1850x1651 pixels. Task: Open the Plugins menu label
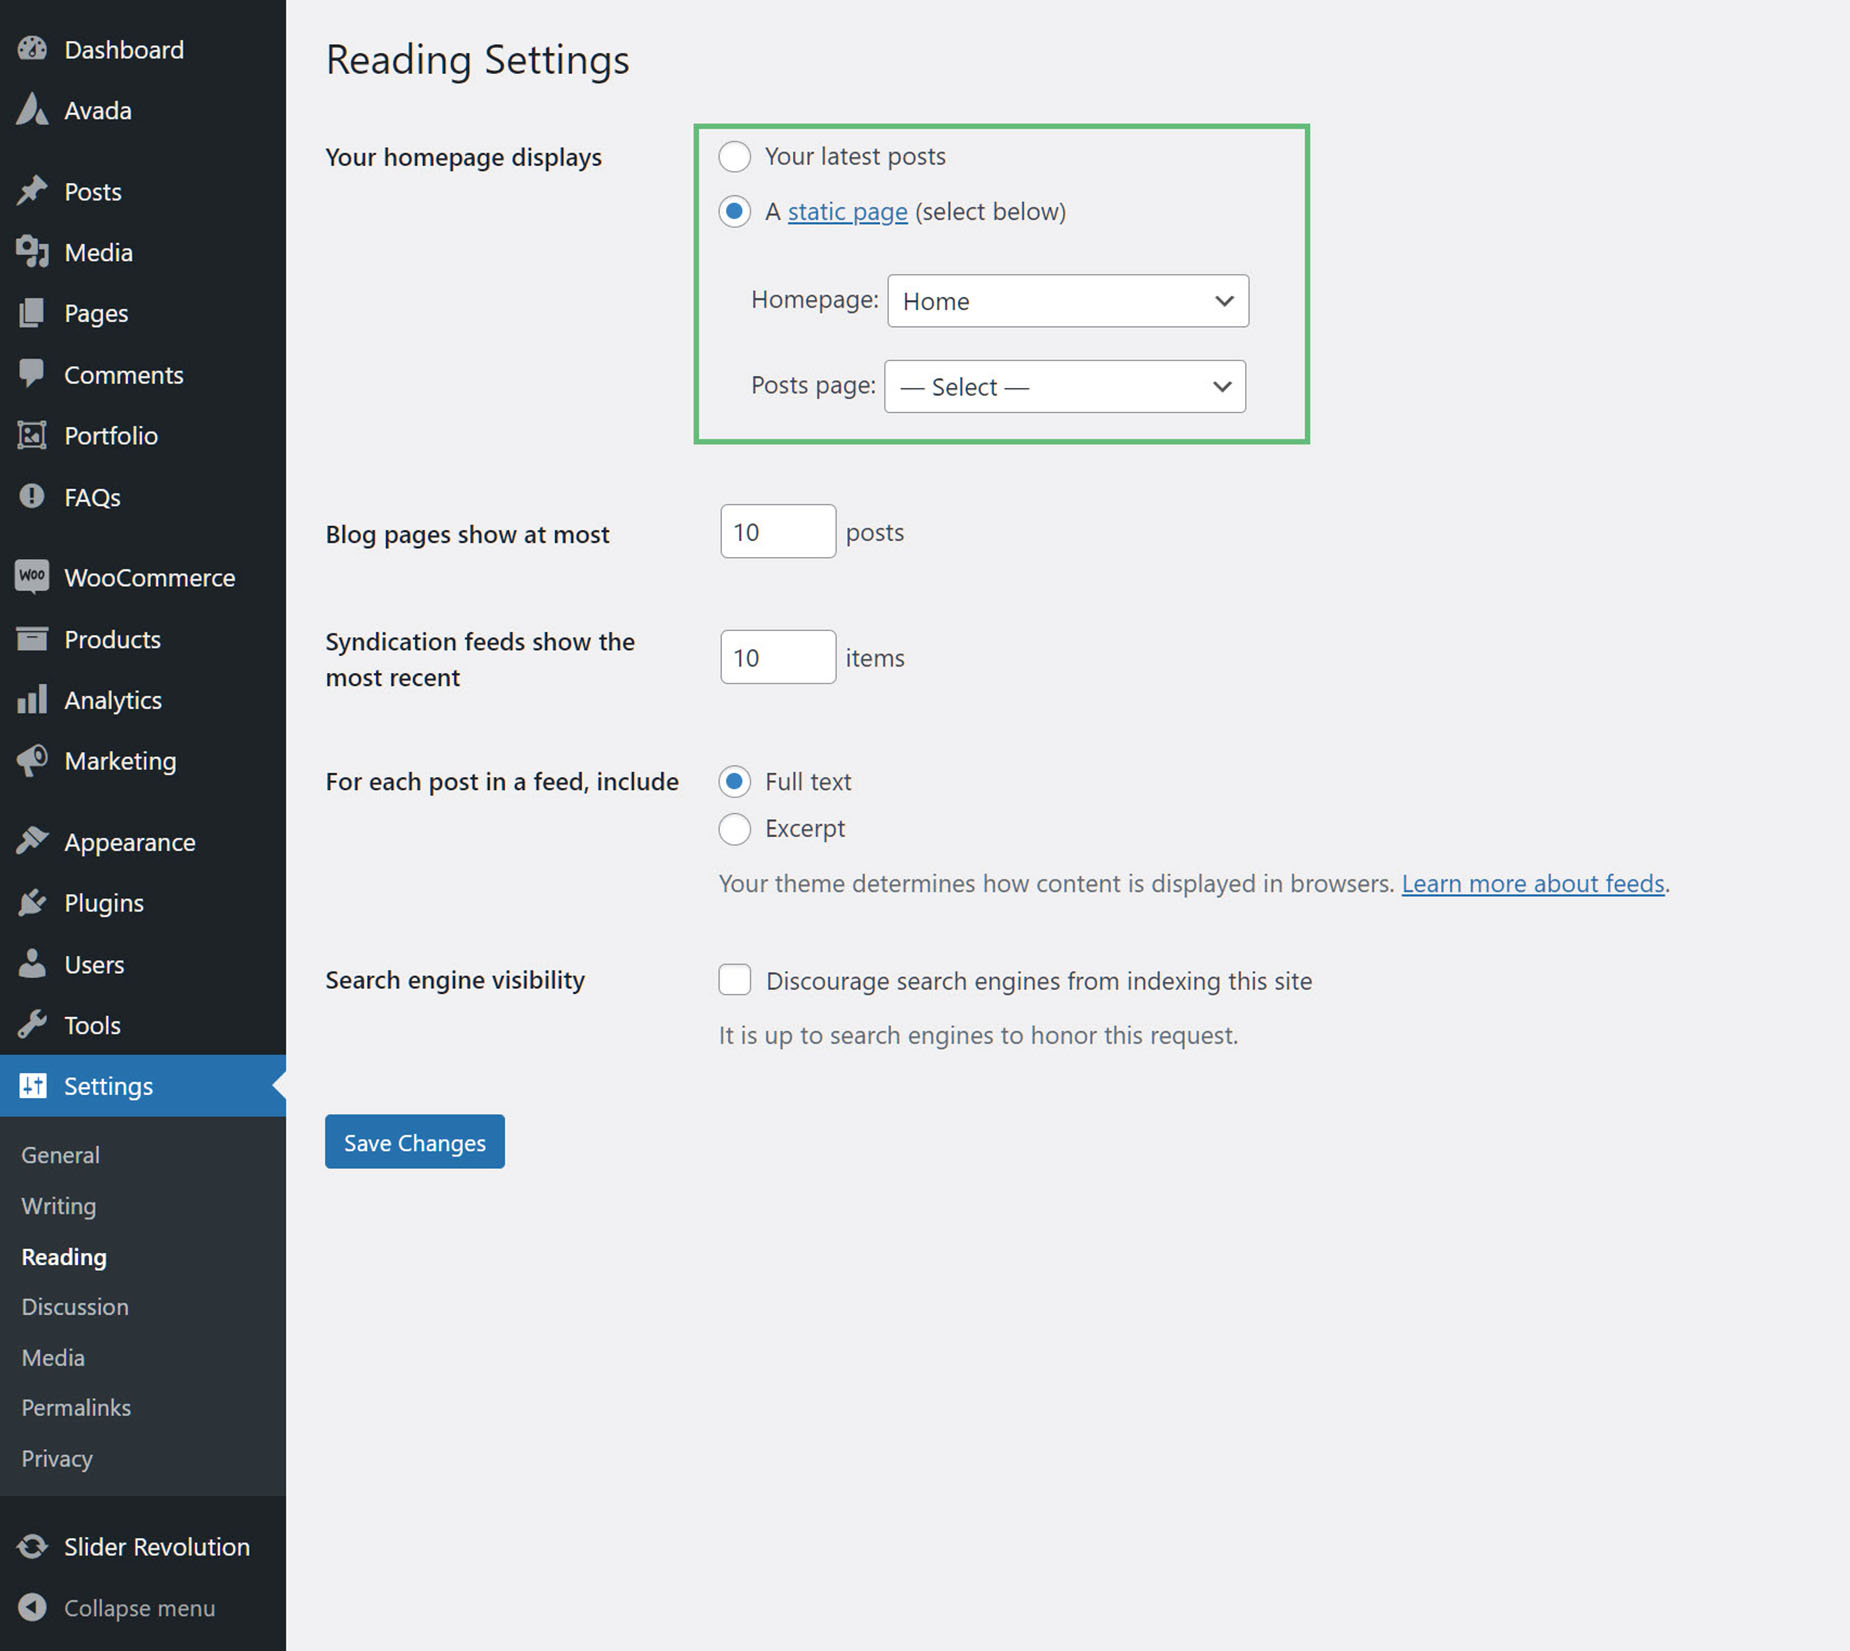click(104, 903)
